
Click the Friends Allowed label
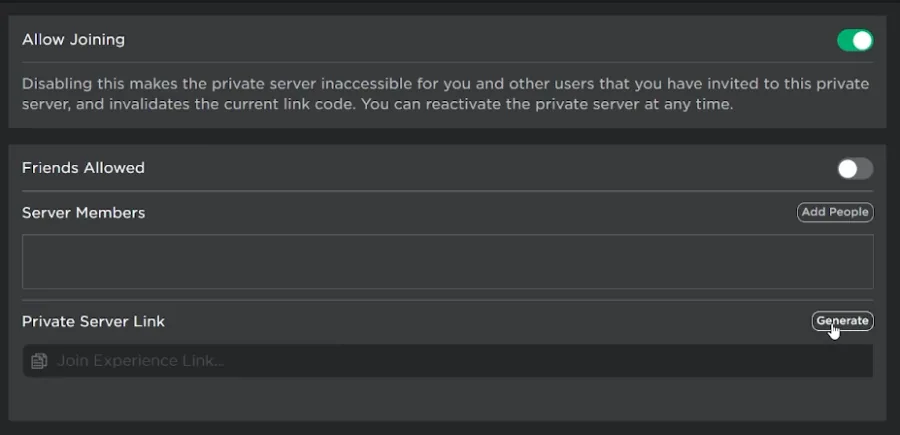83,168
